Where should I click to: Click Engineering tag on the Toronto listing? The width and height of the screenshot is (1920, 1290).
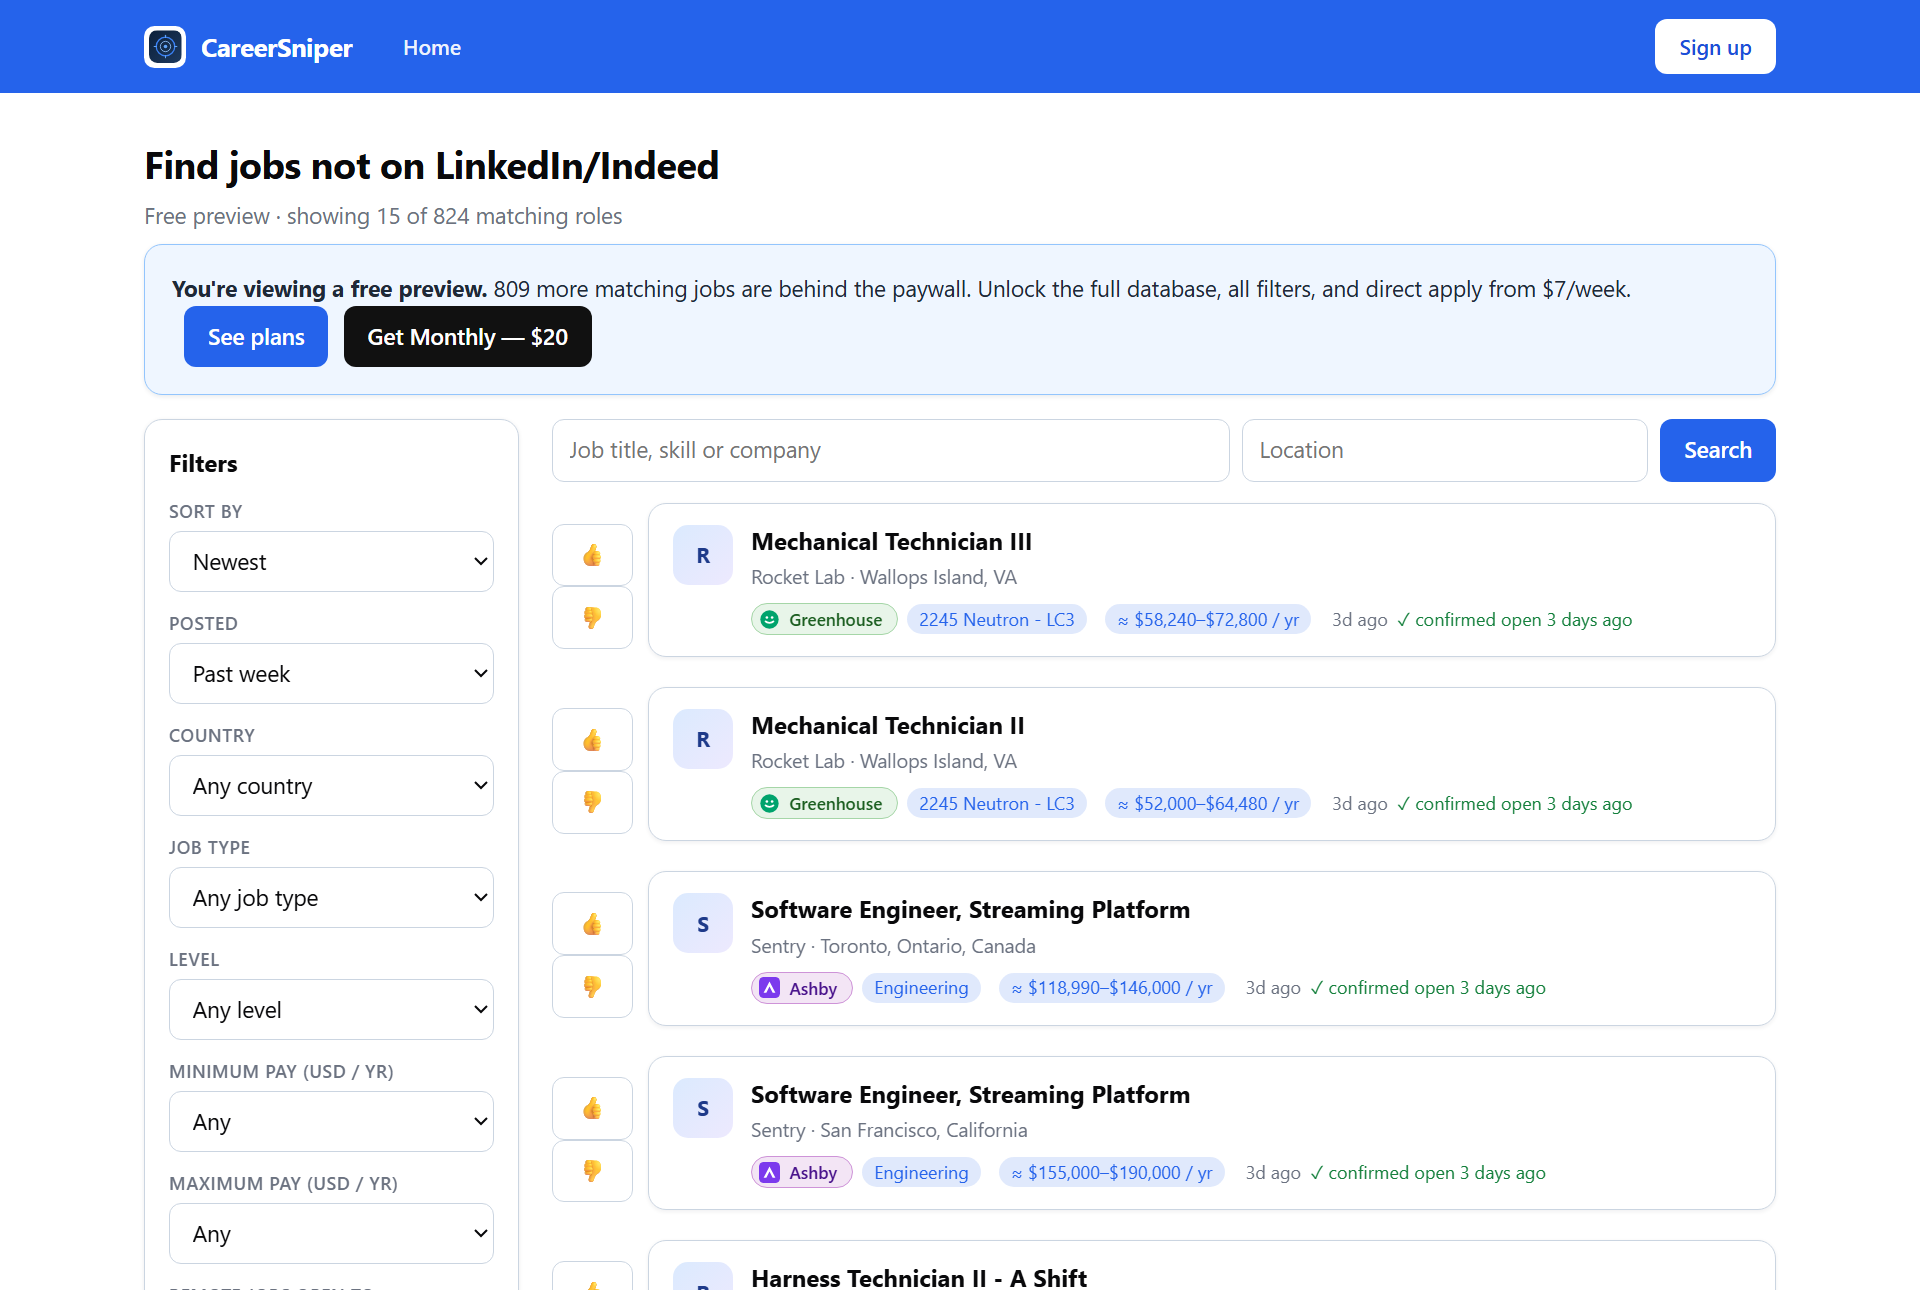tap(921, 988)
